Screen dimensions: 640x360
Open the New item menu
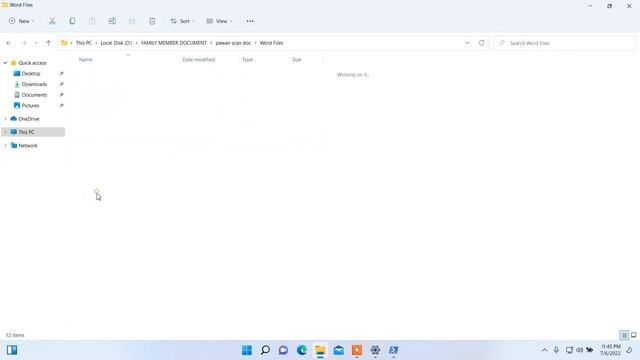pos(22,21)
